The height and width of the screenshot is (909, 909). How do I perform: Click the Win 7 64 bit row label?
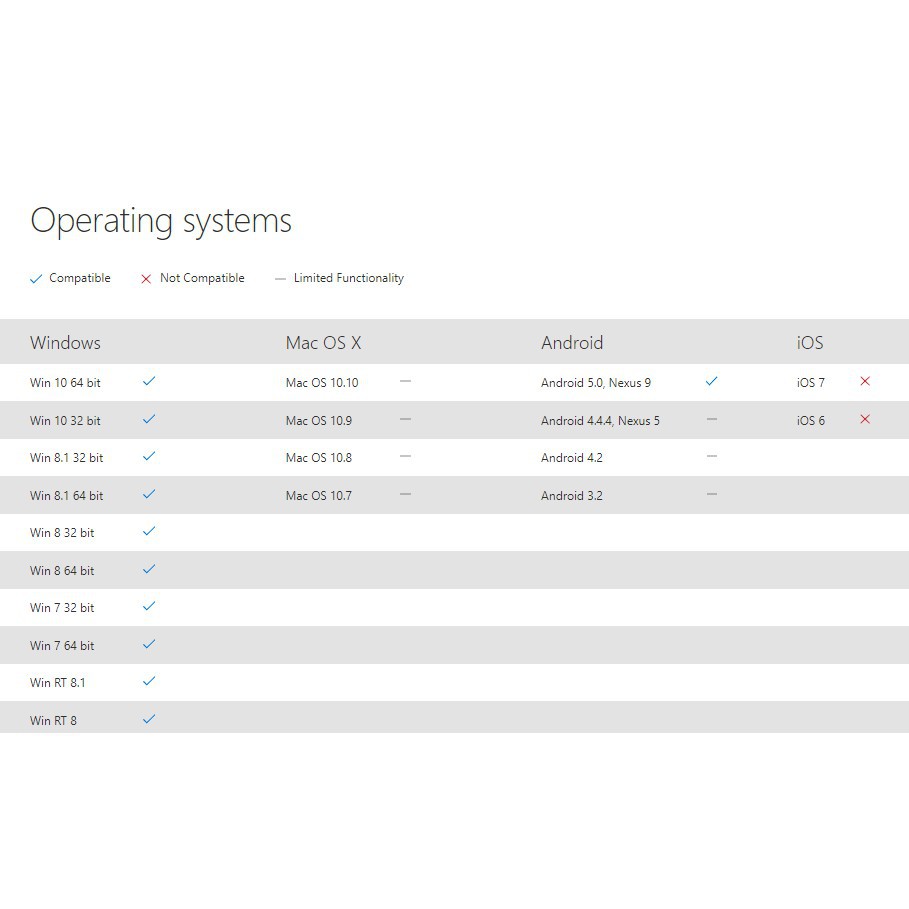pyautogui.click(x=62, y=645)
